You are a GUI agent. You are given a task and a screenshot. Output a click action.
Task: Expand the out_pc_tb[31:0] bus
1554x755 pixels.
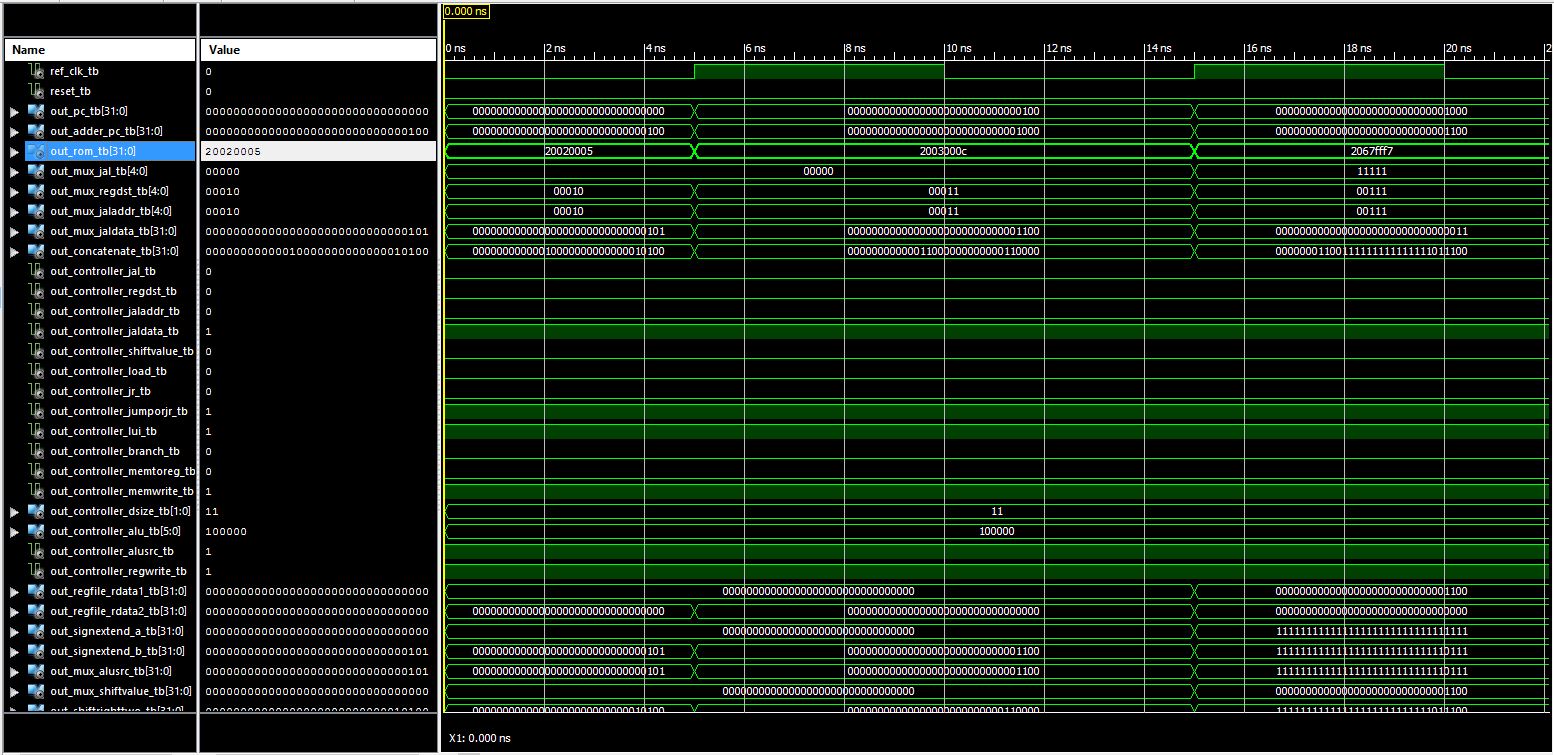pos(14,111)
